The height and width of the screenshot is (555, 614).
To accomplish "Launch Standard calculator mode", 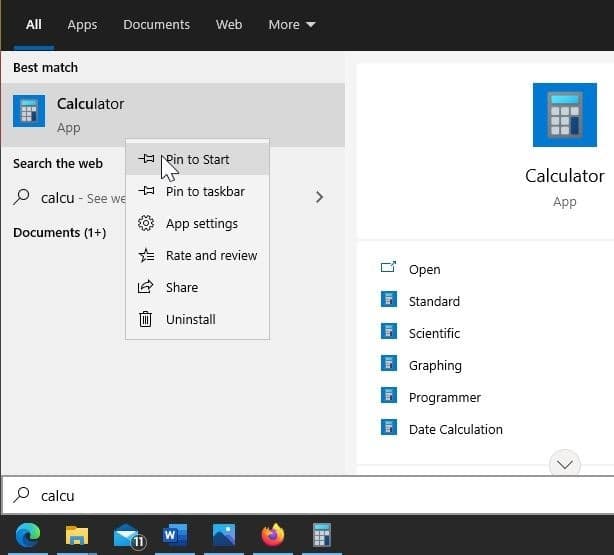I will [434, 301].
